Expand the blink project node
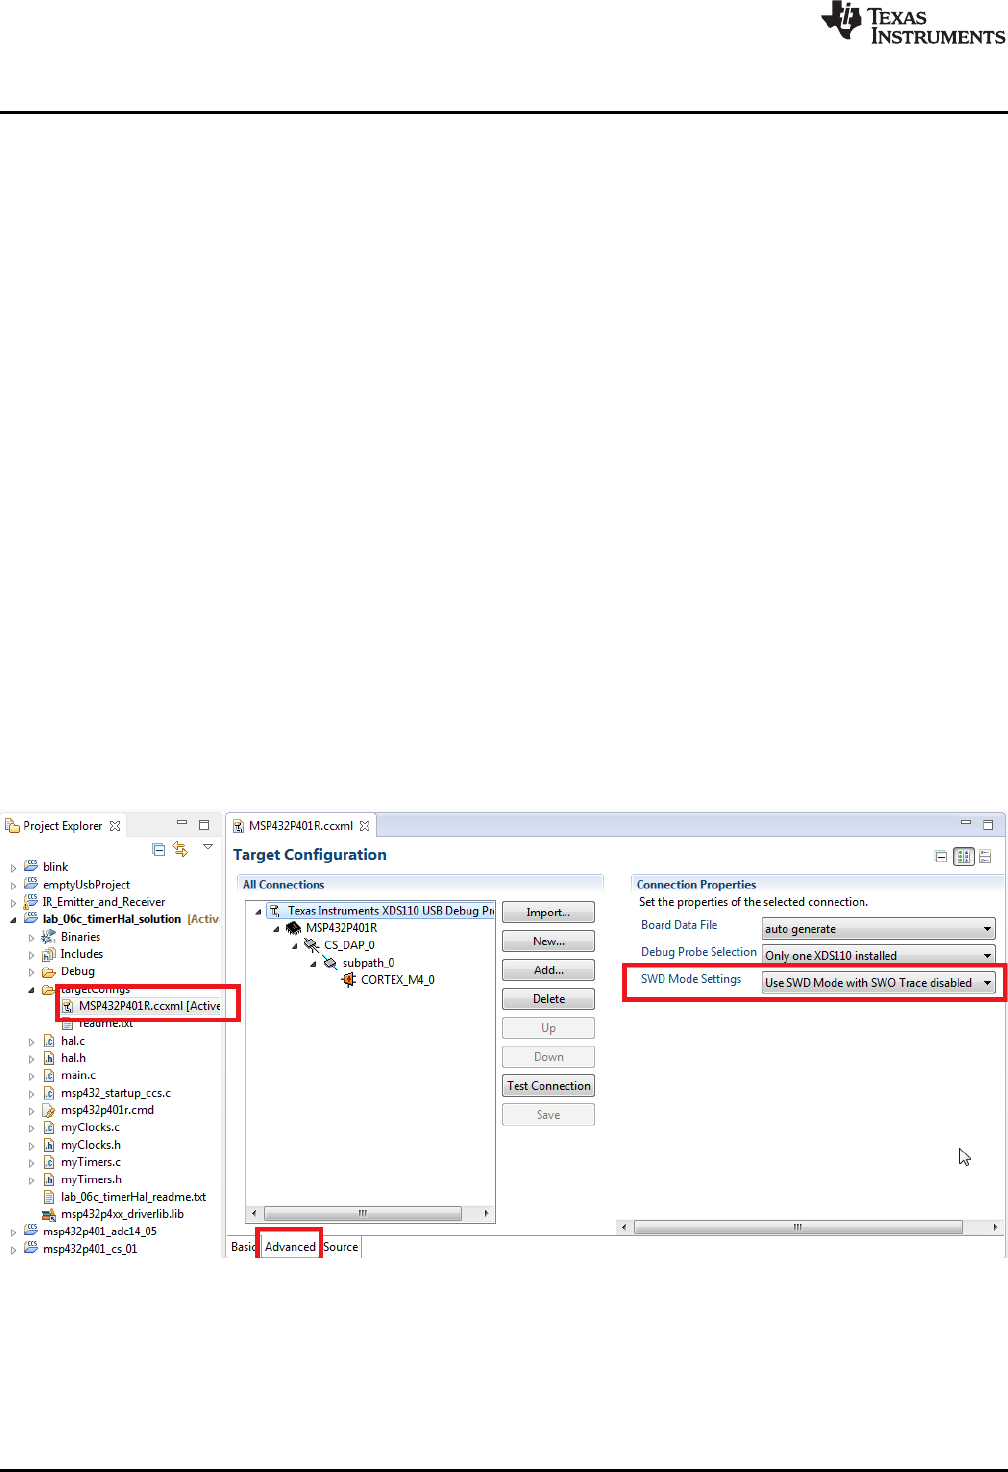1008x1472 pixels. tap(14, 867)
